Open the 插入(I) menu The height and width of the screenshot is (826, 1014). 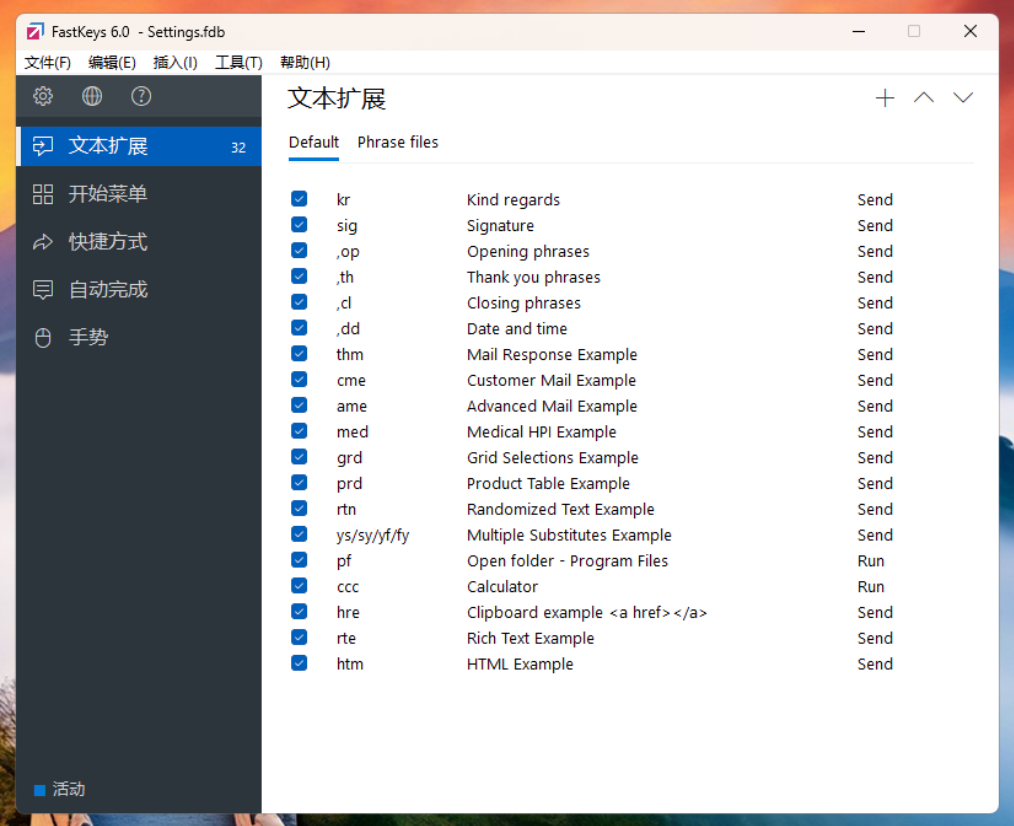[x=175, y=63]
